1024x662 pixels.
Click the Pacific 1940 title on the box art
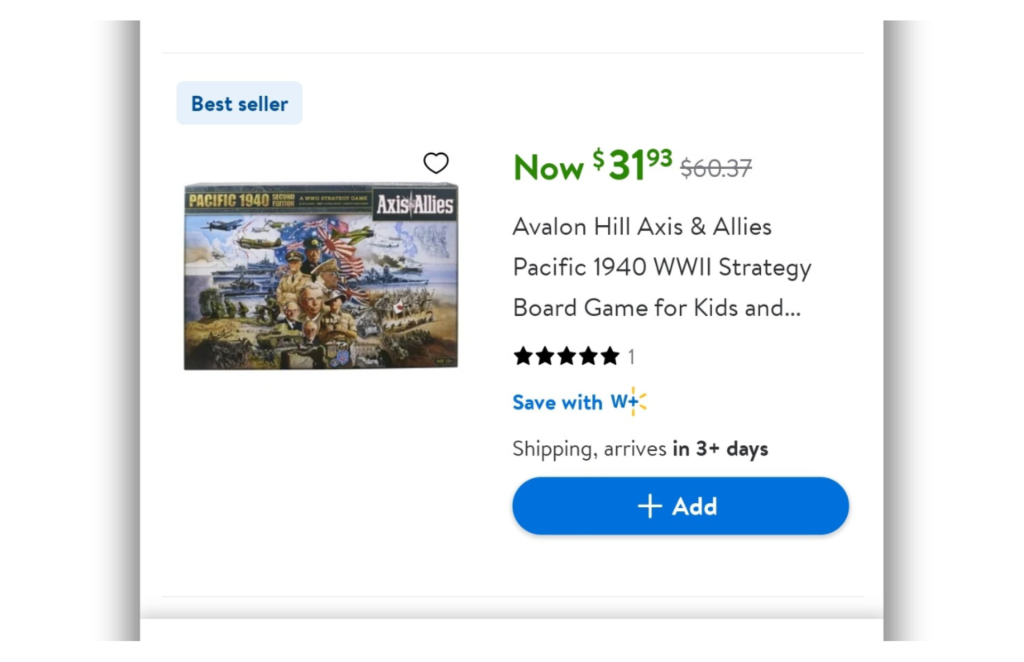pyautogui.click(x=228, y=200)
